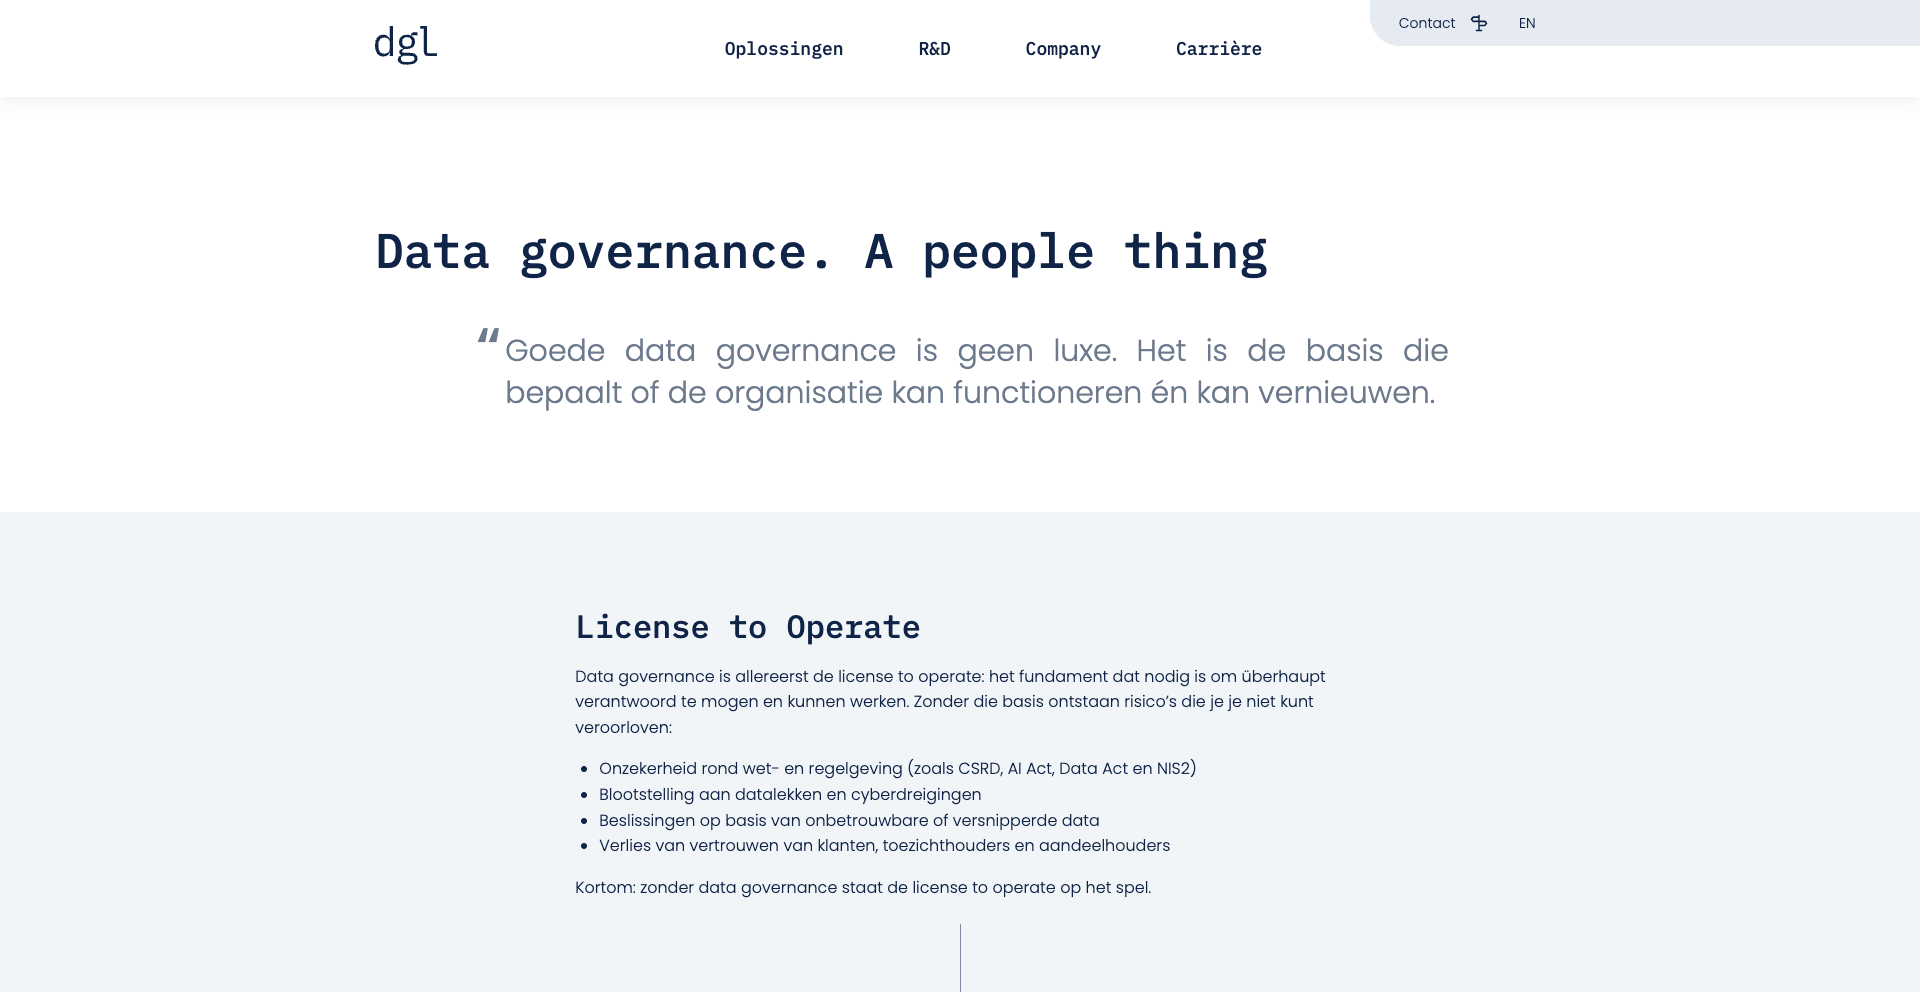Click the heading Data governance. A people thing
The image size is (1920, 992).
[820, 252]
